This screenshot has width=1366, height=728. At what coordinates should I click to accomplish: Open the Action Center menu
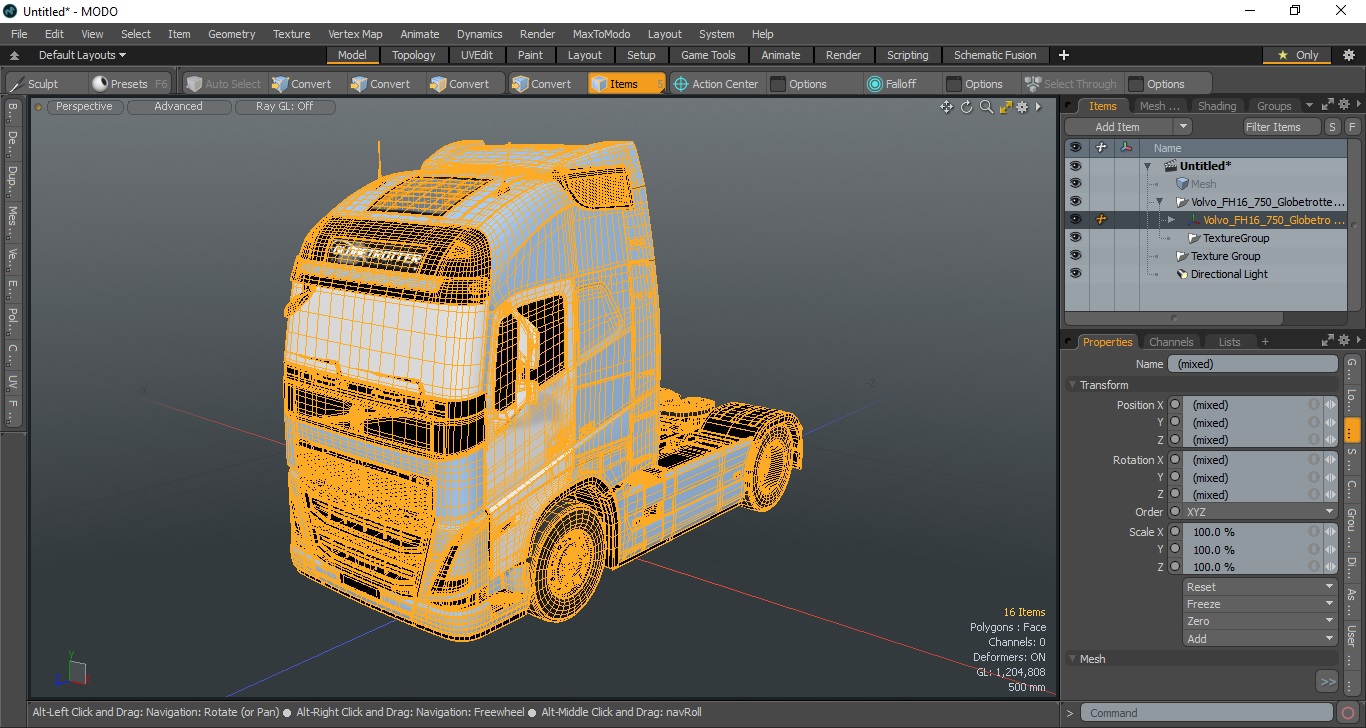[716, 84]
